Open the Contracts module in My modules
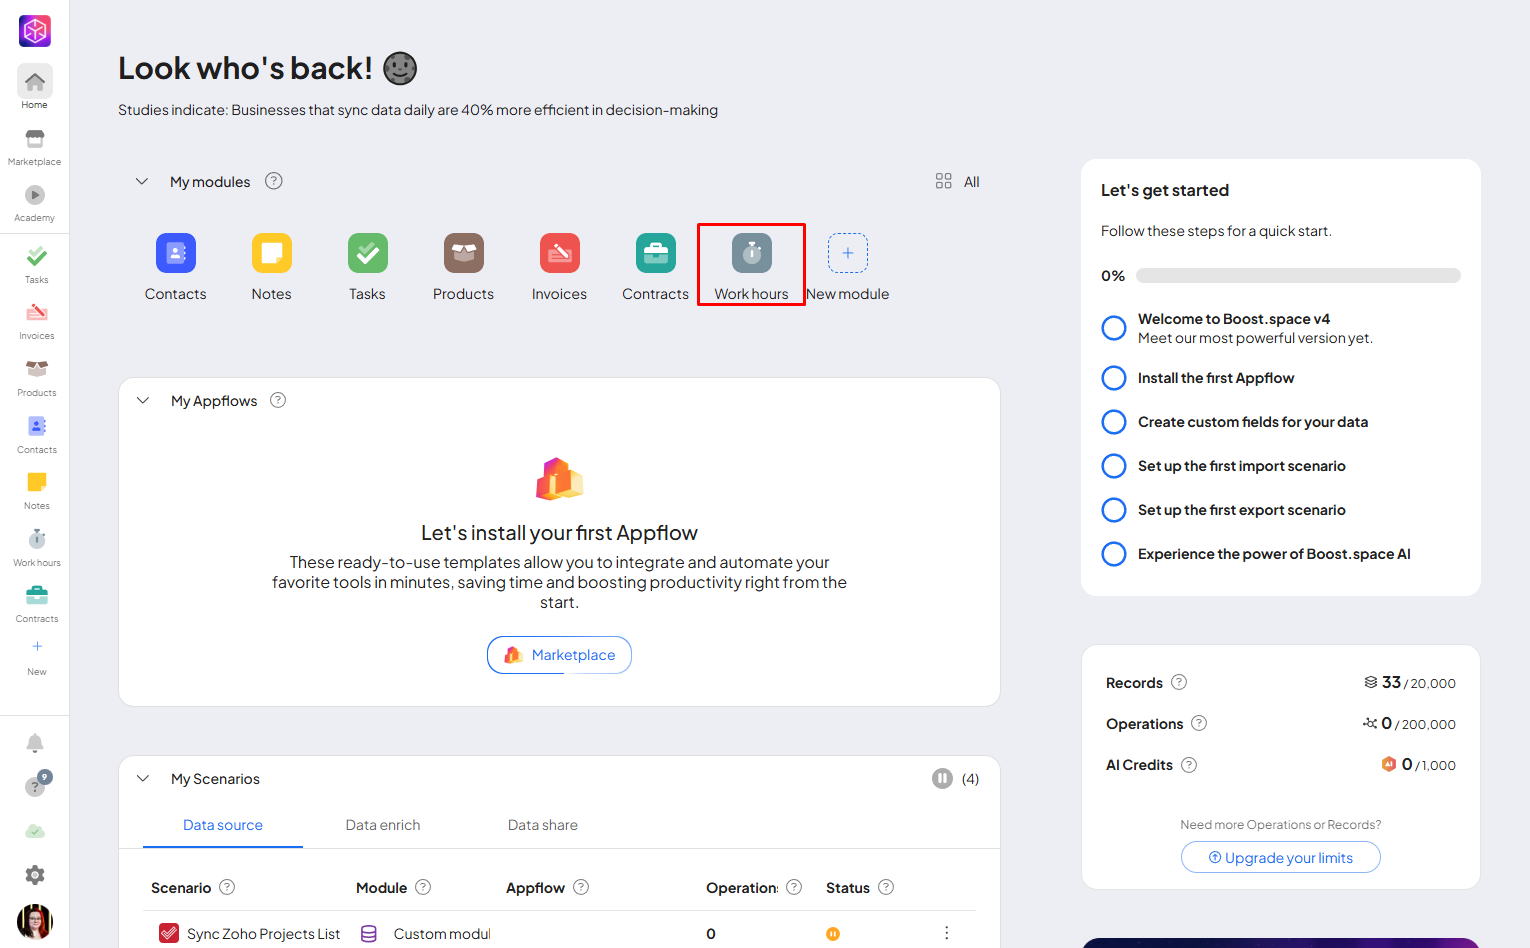 [655, 254]
